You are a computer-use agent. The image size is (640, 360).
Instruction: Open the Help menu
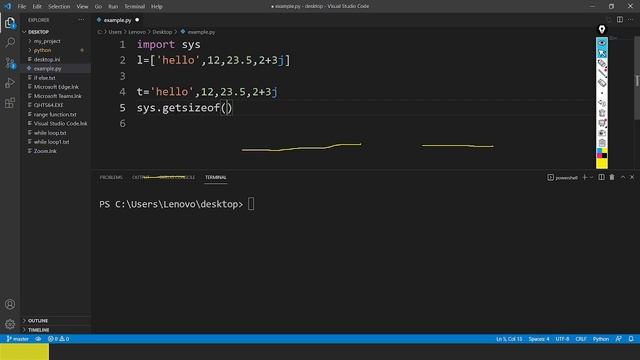[156, 7]
